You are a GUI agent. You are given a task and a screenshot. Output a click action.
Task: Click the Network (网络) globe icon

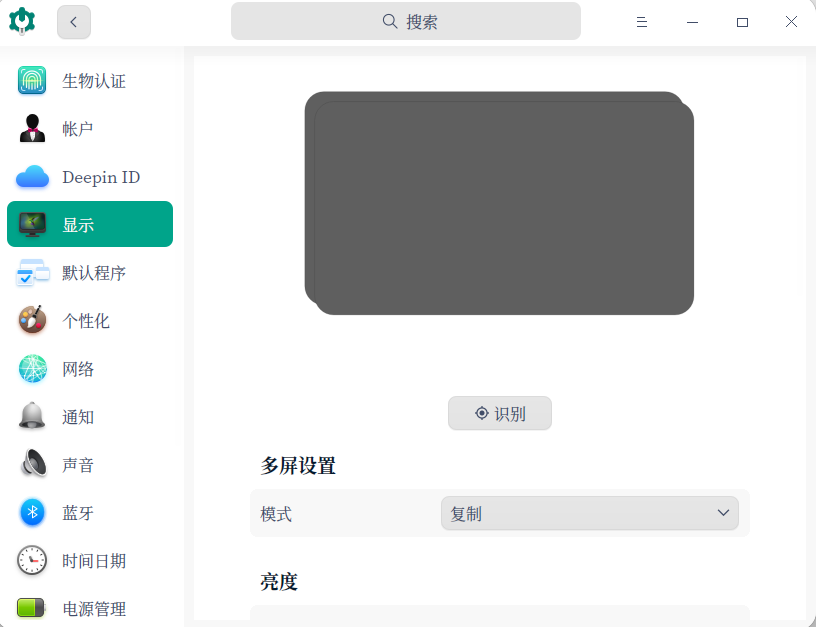point(32,369)
